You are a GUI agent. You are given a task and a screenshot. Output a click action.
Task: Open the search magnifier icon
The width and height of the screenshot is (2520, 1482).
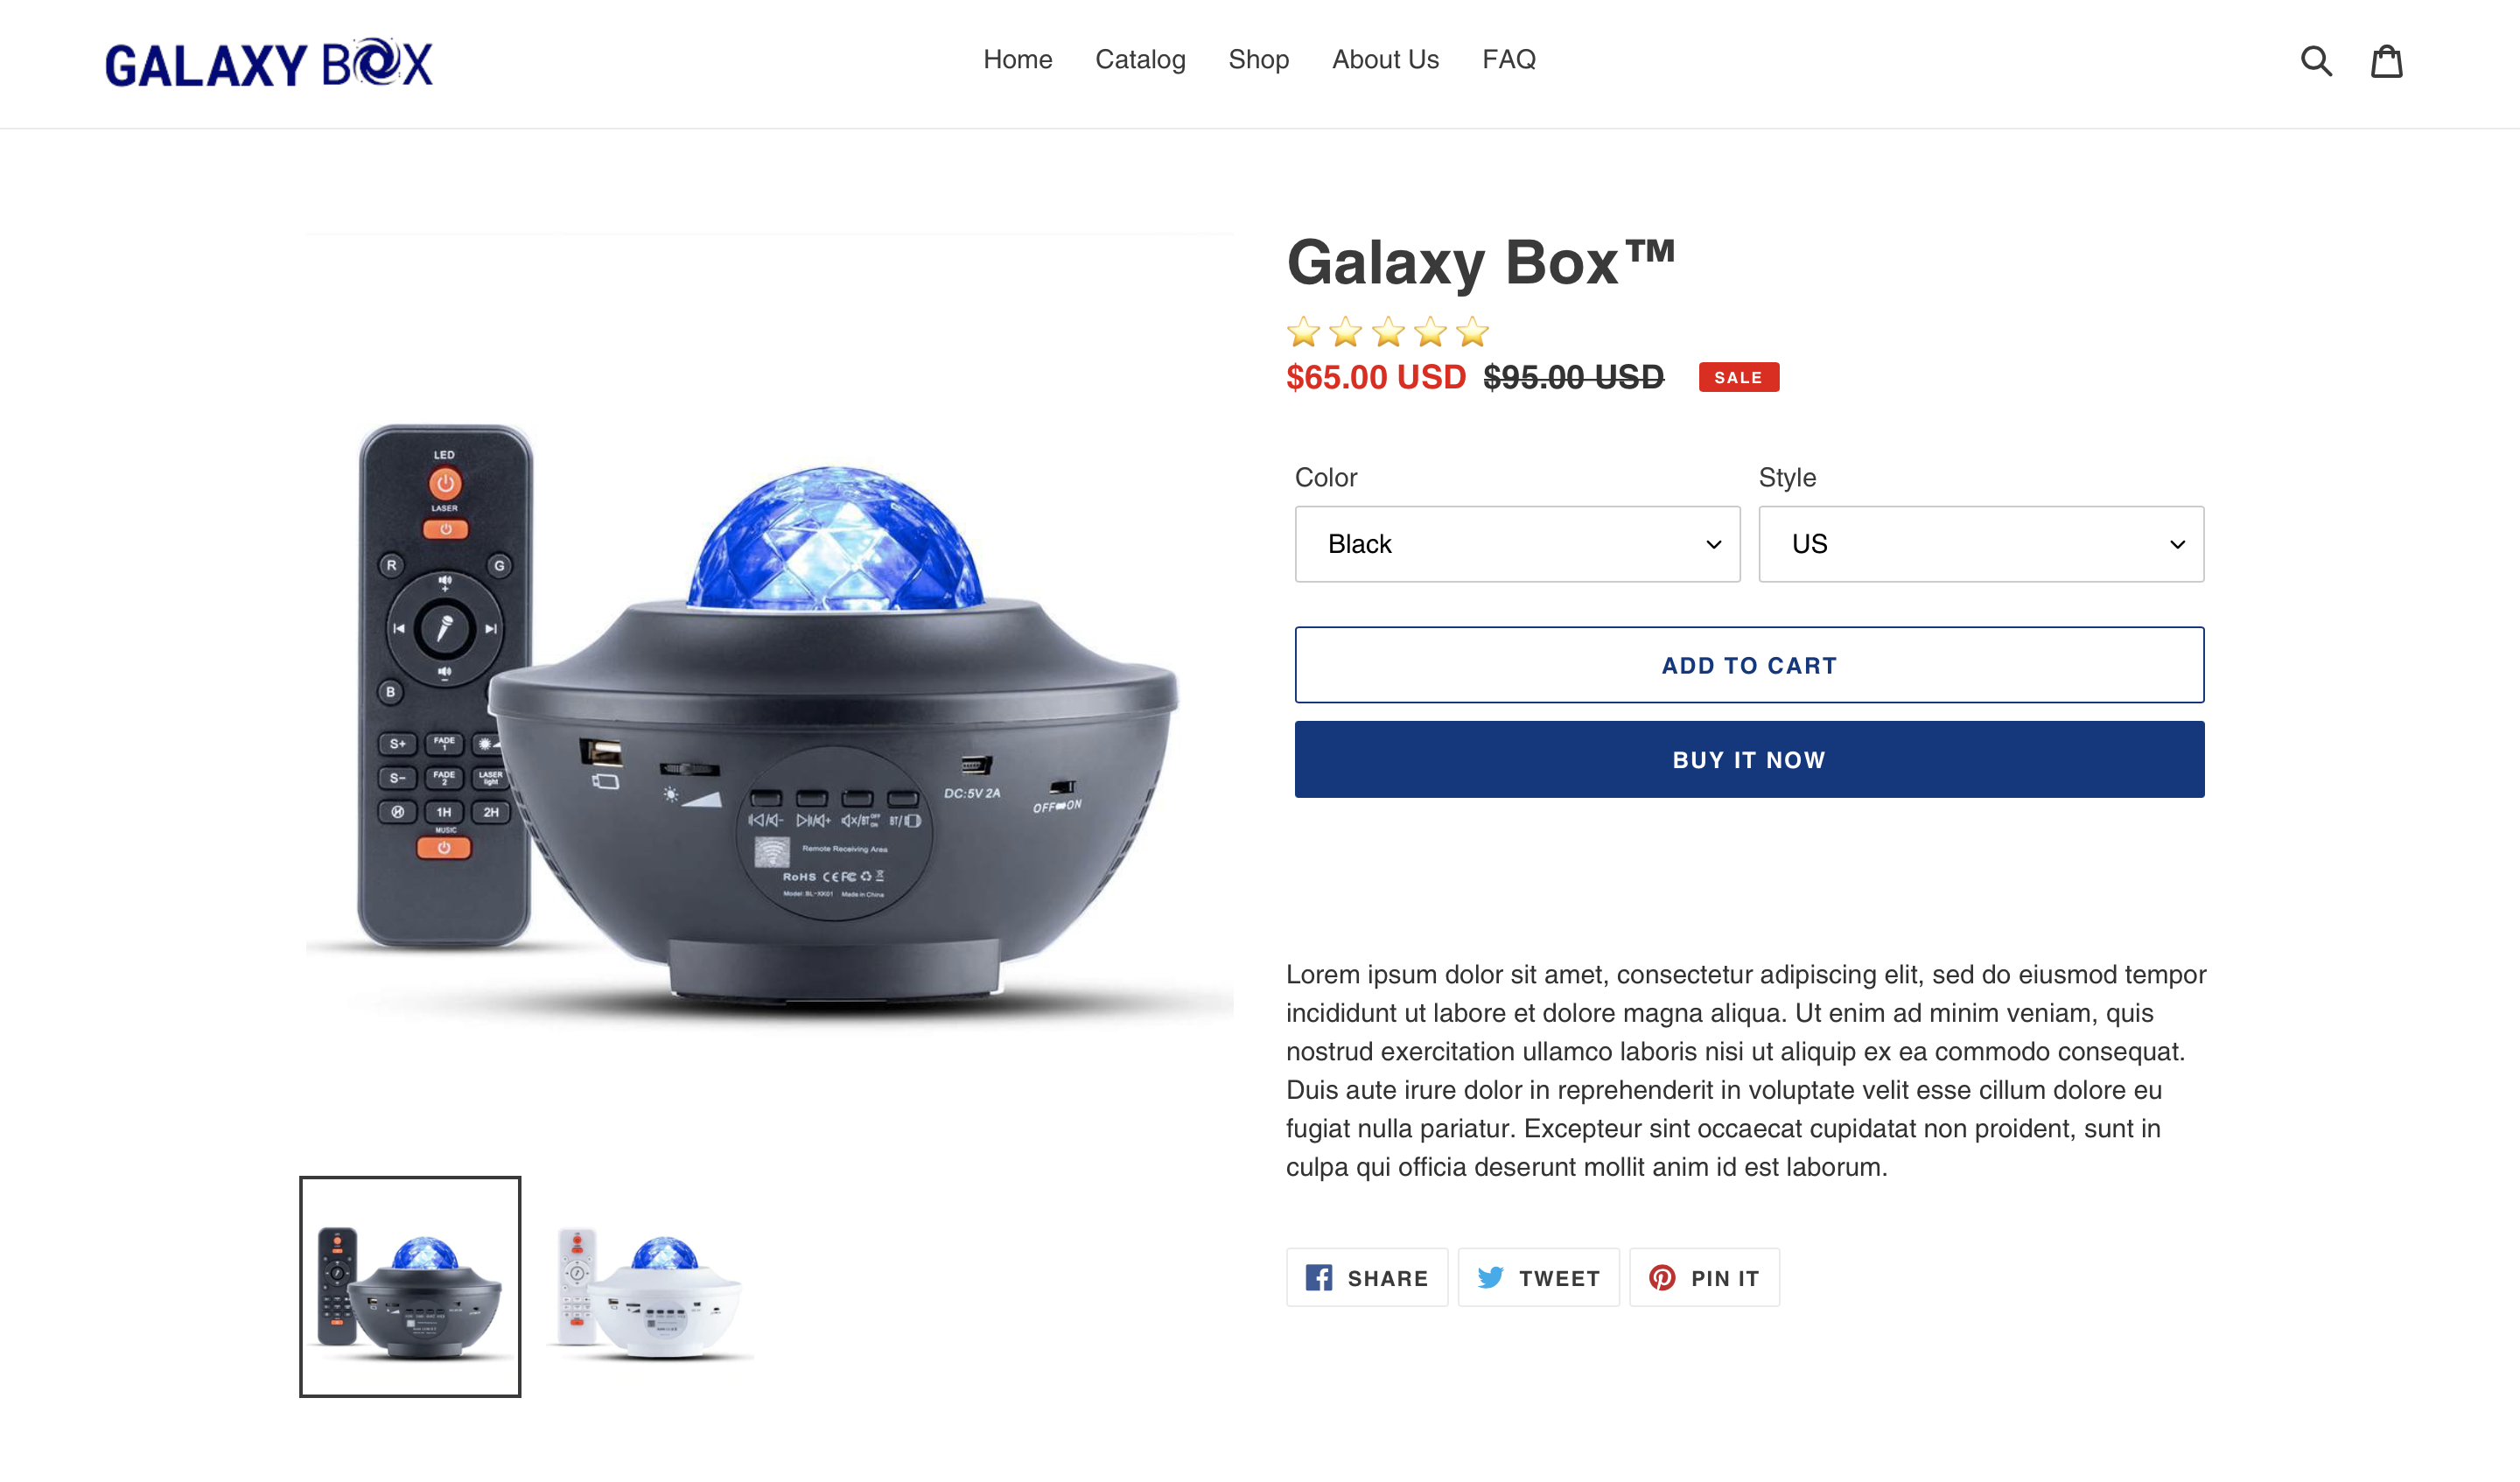(x=2316, y=61)
